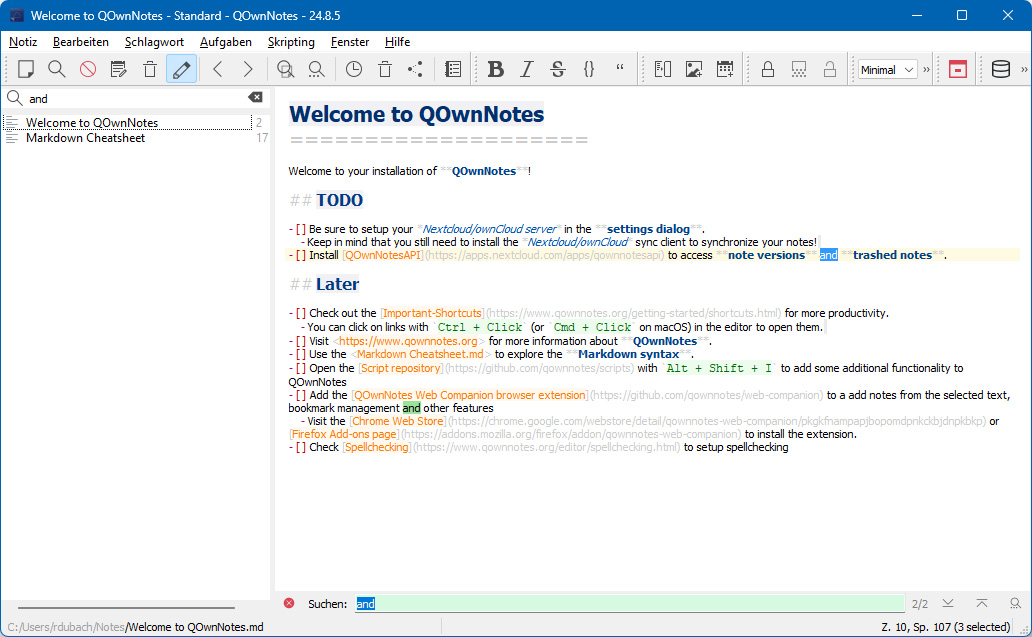Open the todo list notebook icon
The width and height of the screenshot is (1032, 637).
coord(453,69)
